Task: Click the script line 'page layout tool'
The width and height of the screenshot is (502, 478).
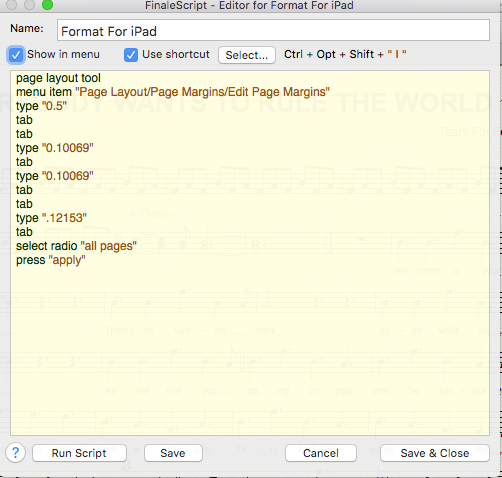Action: (x=58, y=78)
